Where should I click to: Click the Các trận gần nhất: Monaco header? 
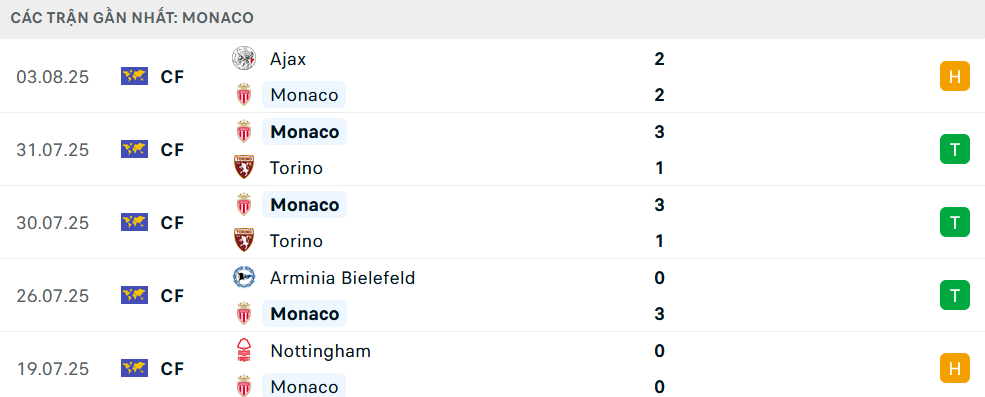click(x=133, y=18)
